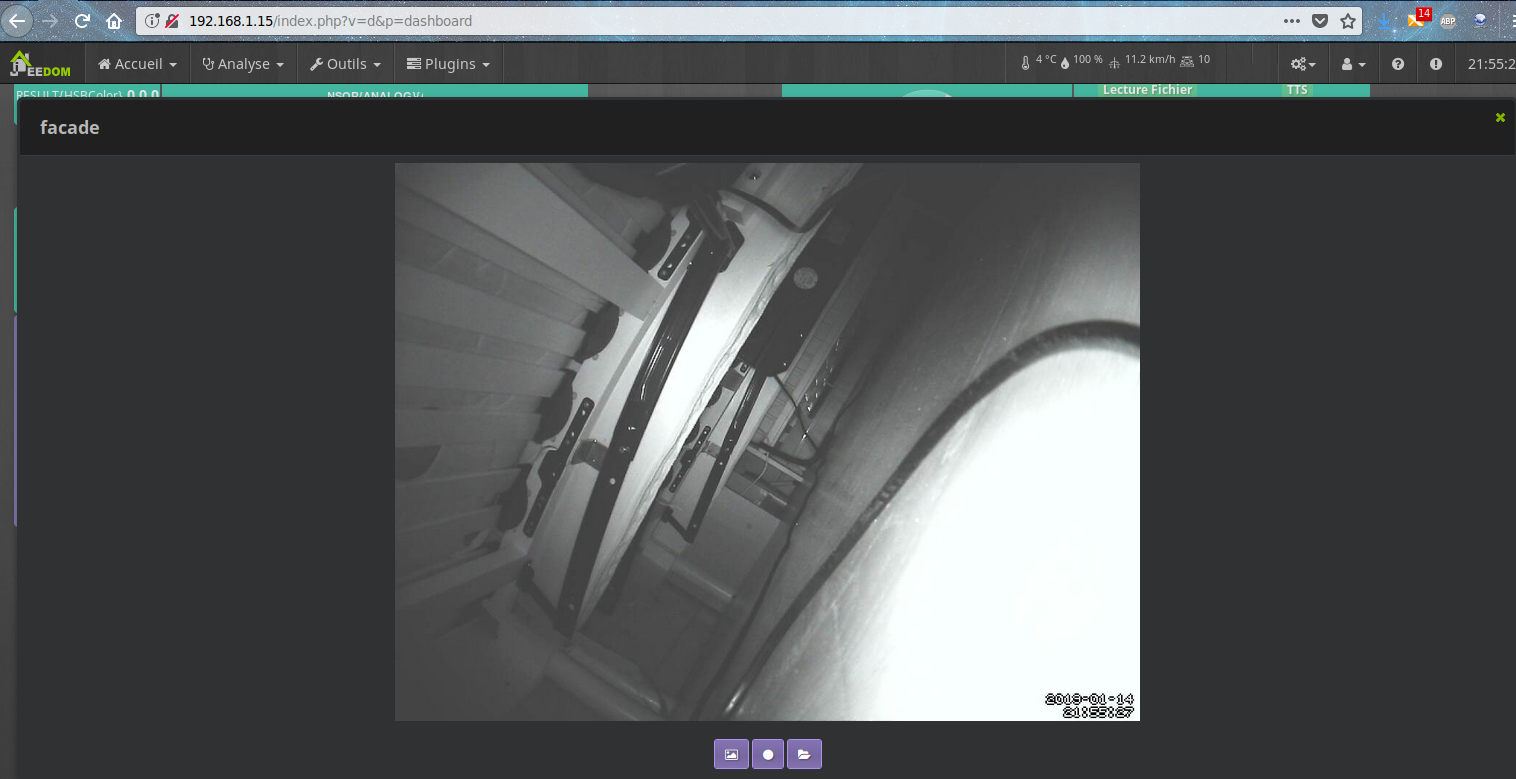Click the Jeedom logo

tap(40, 62)
